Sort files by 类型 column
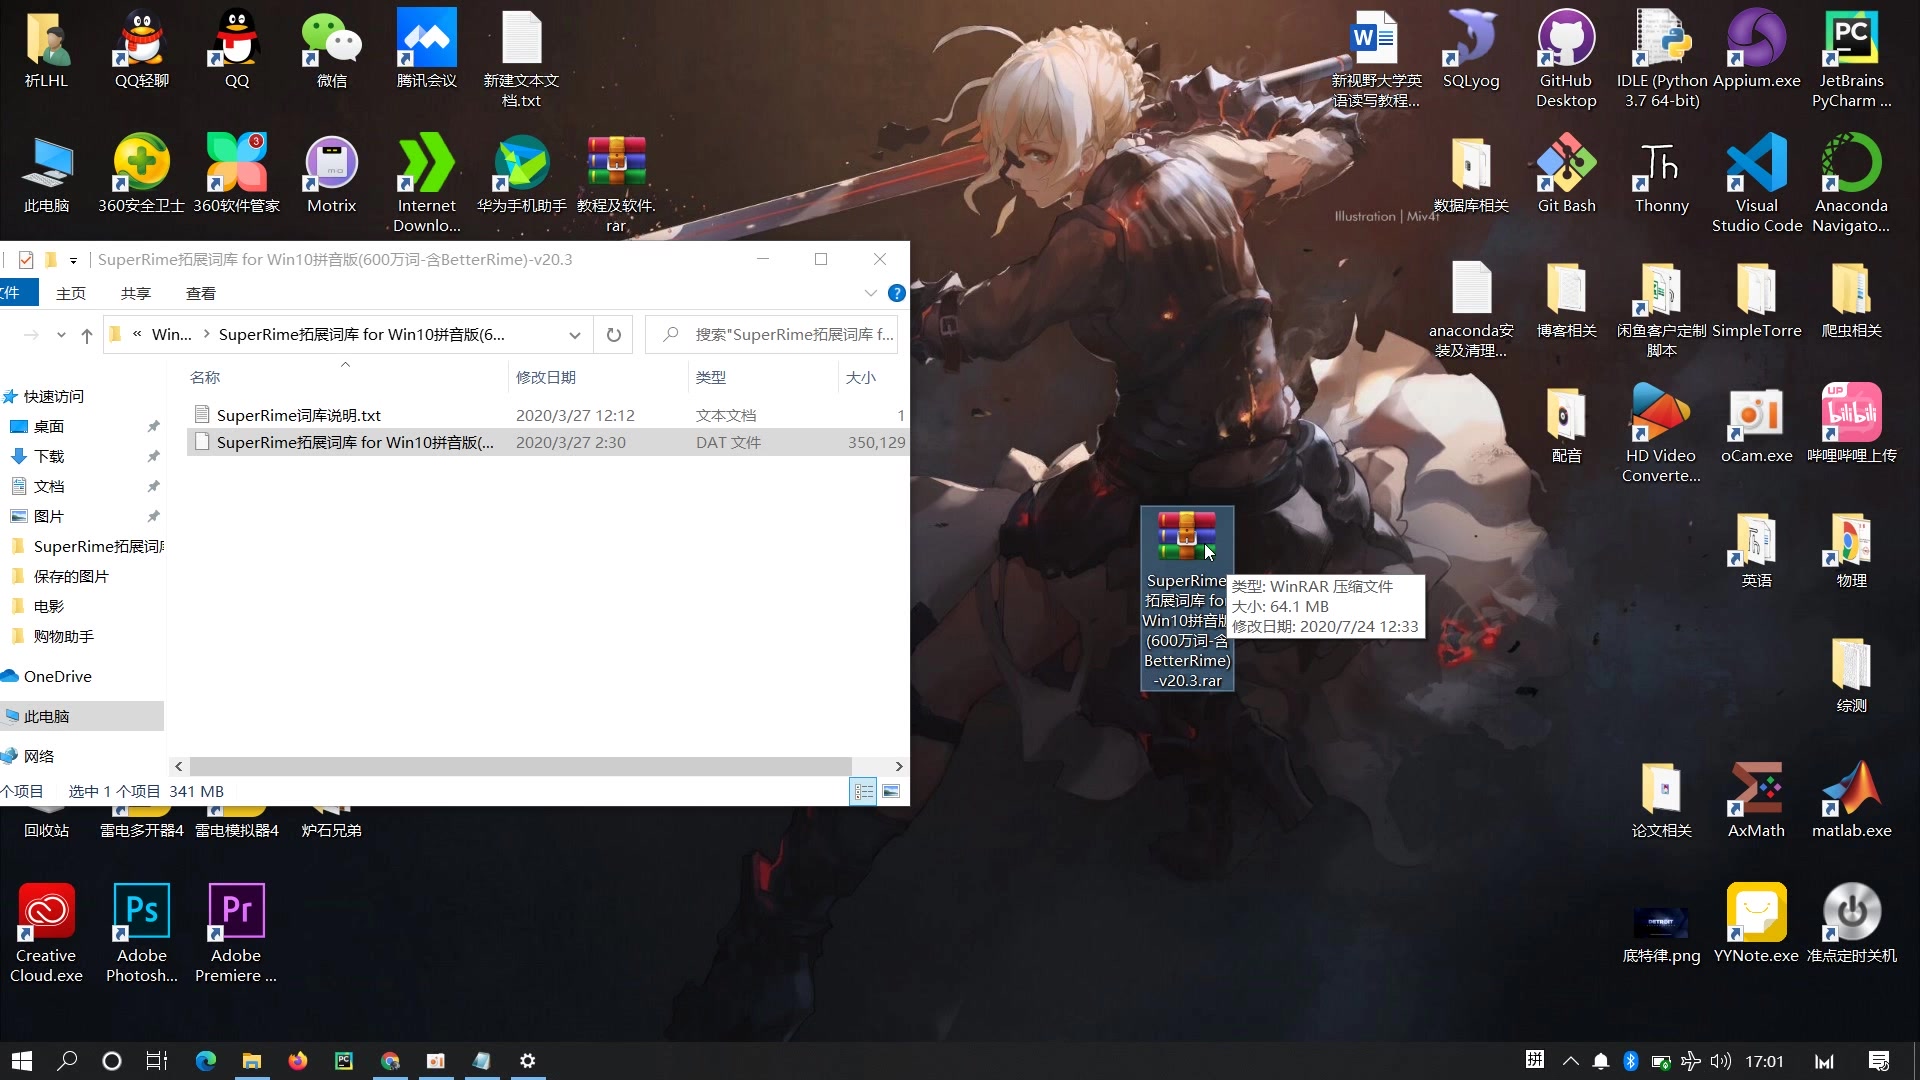Viewport: 1920px width, 1080px height. pos(711,378)
